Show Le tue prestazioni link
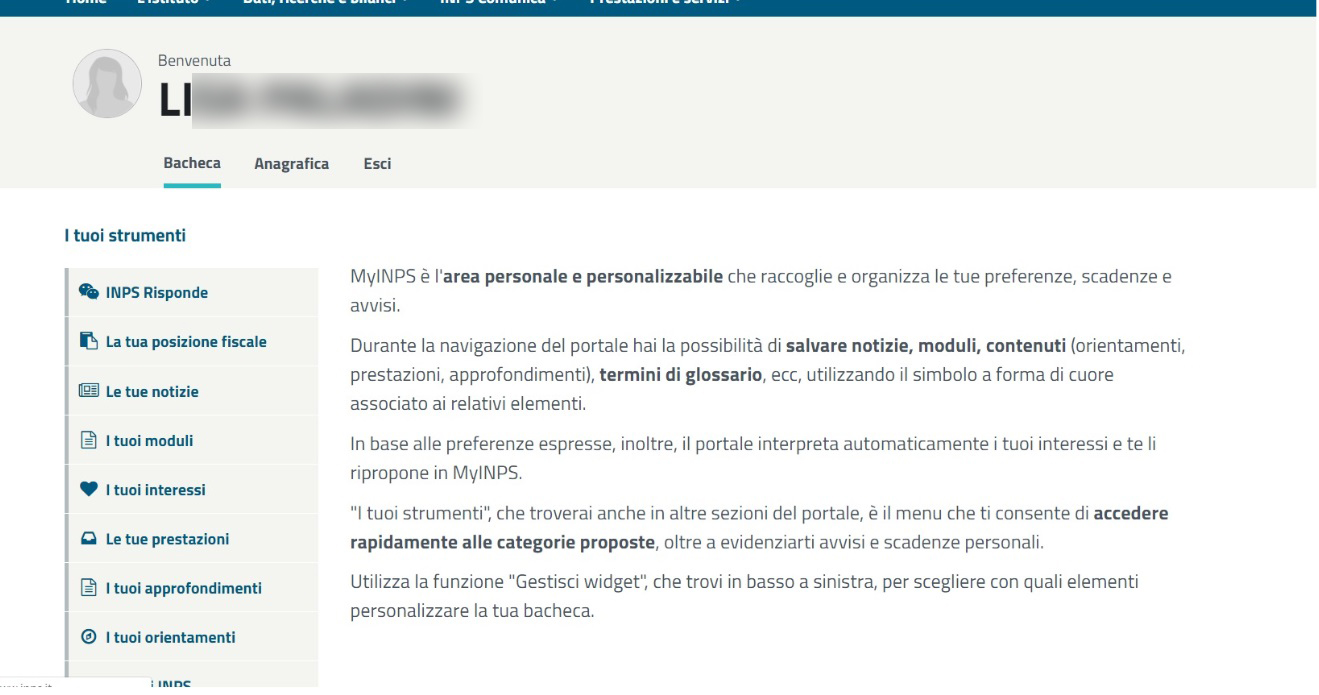Image resolution: width=1319 pixels, height=695 pixels. pyautogui.click(x=167, y=539)
